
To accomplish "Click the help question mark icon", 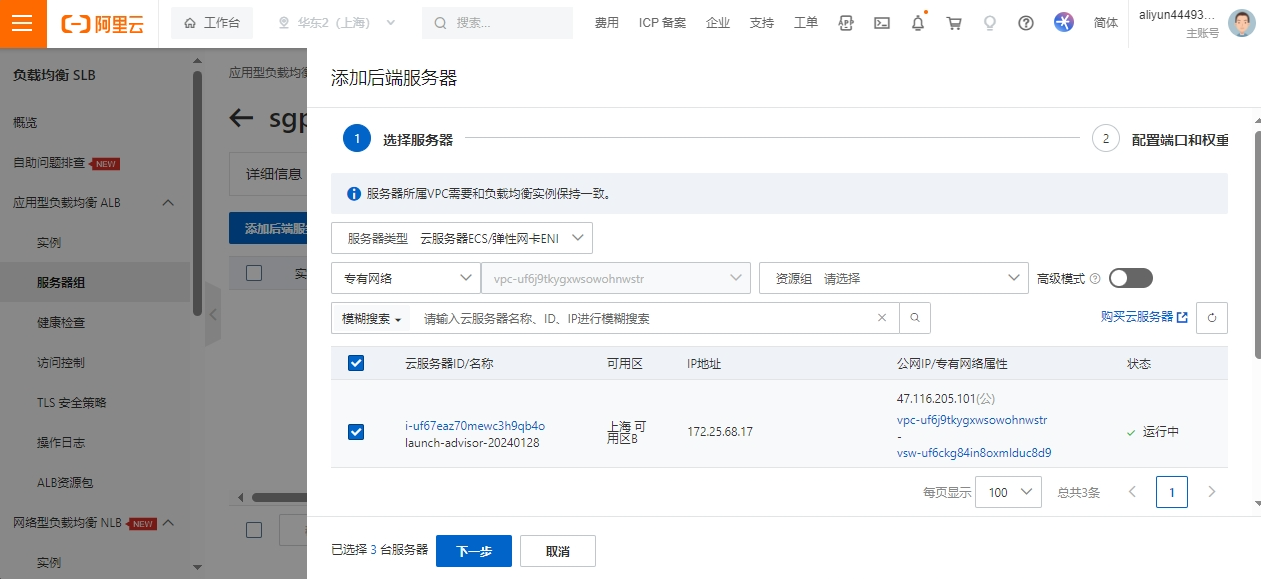I will [x=1025, y=23].
